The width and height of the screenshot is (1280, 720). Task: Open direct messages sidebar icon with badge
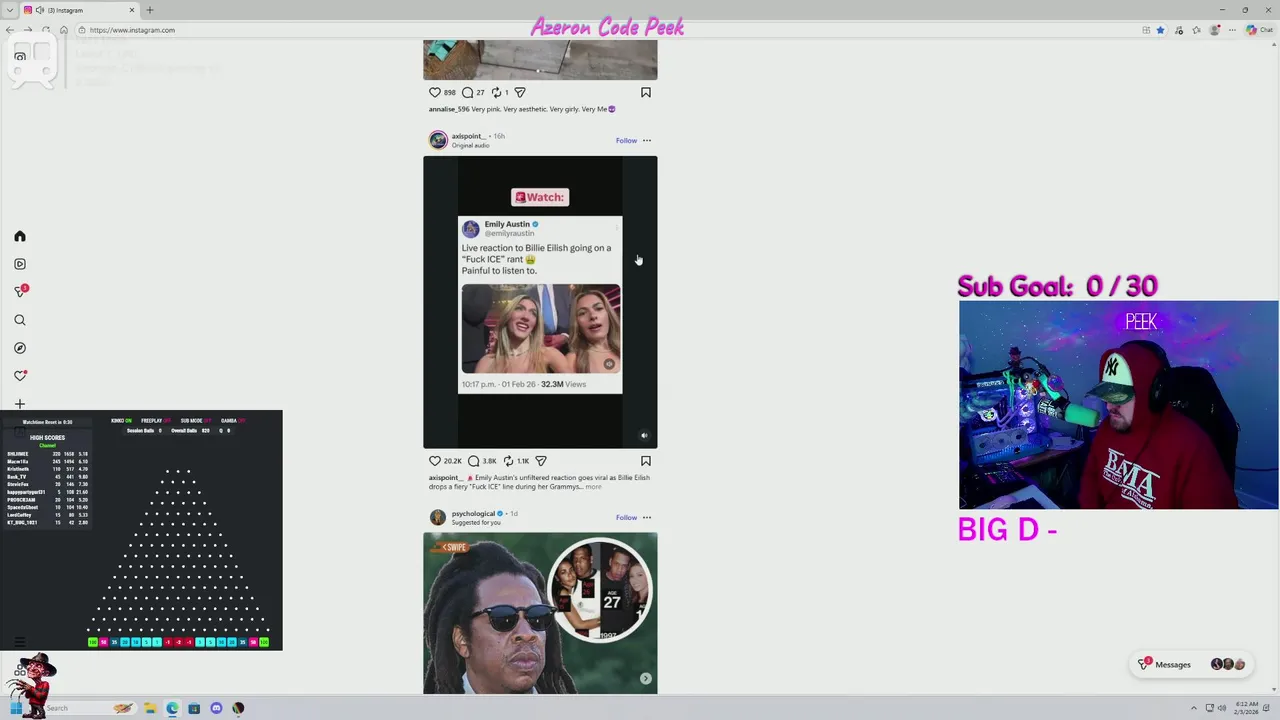[20, 291]
